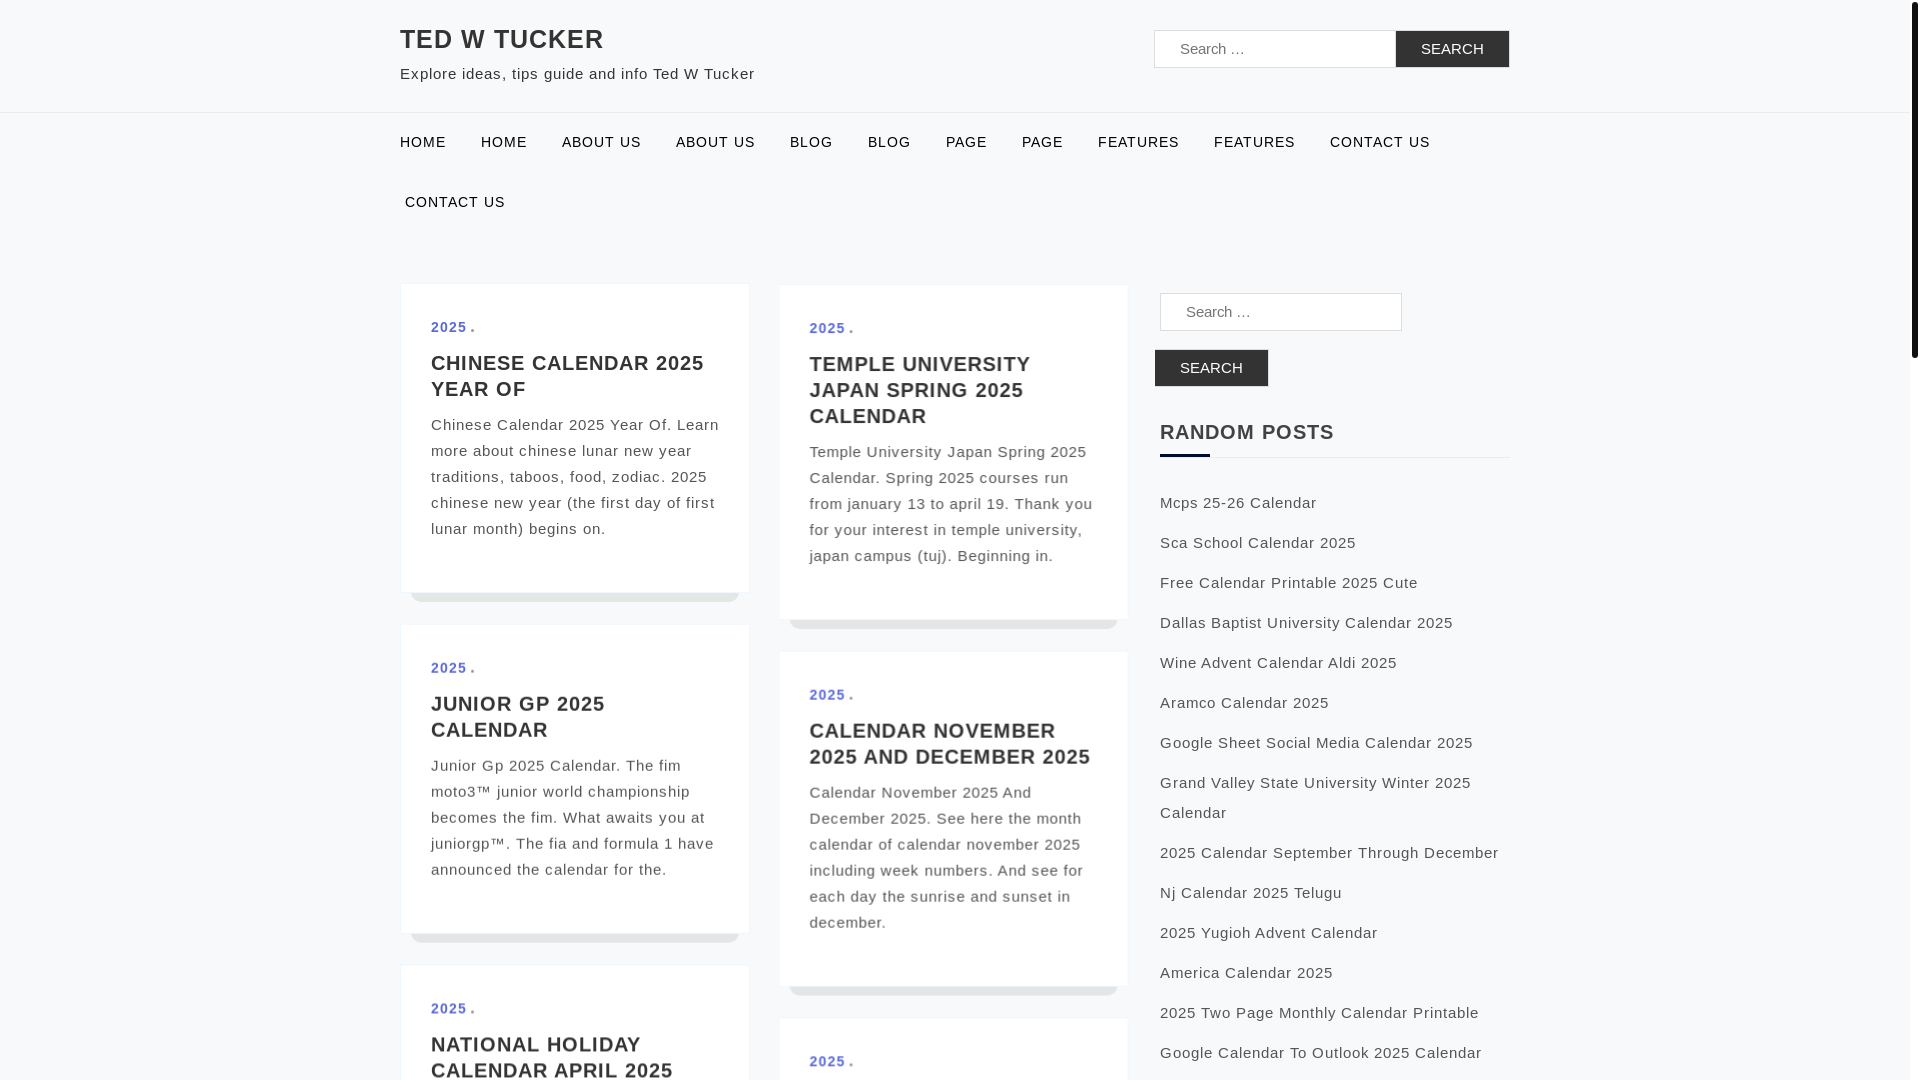Open the Chinese Calendar 2025 Year Of post
Image resolution: width=1920 pixels, height=1080 pixels.
567,376
